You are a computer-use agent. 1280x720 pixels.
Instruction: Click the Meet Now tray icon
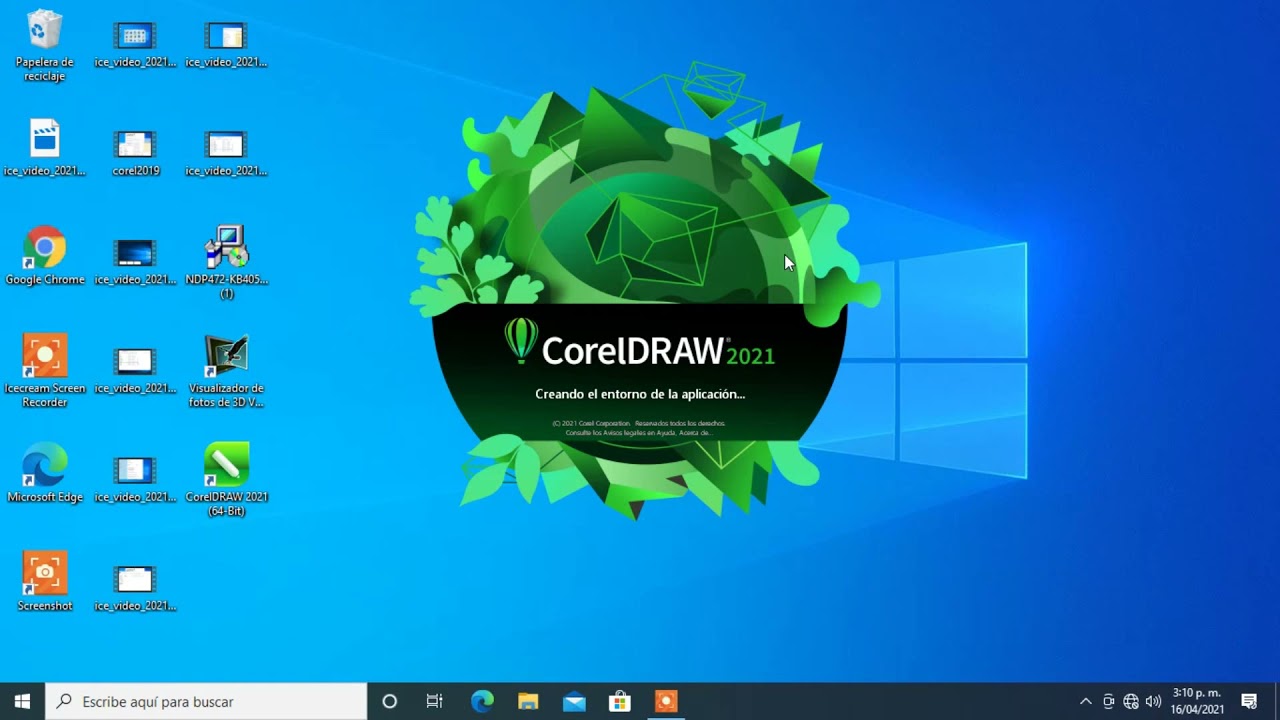pyautogui.click(x=1108, y=701)
